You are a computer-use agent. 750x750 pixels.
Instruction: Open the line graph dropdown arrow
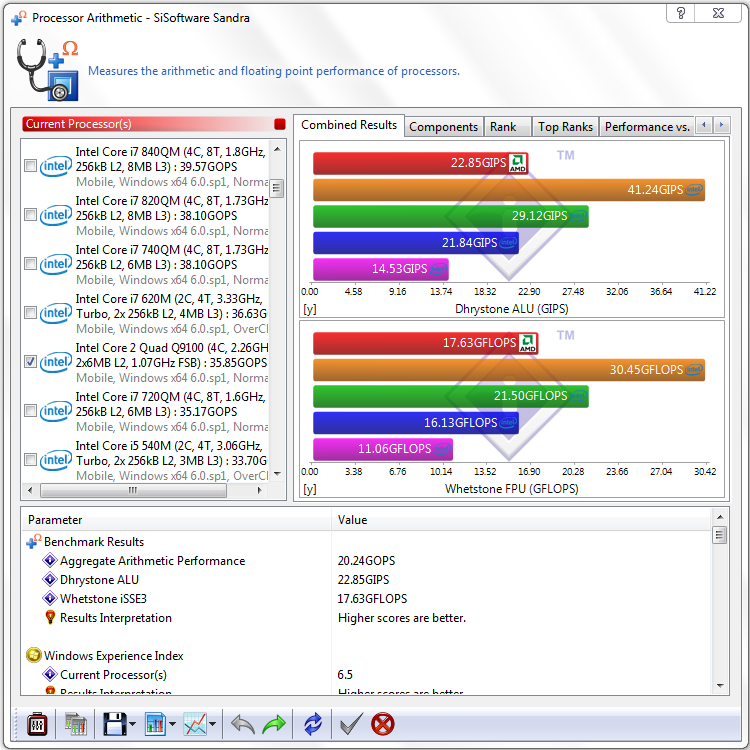(213, 725)
